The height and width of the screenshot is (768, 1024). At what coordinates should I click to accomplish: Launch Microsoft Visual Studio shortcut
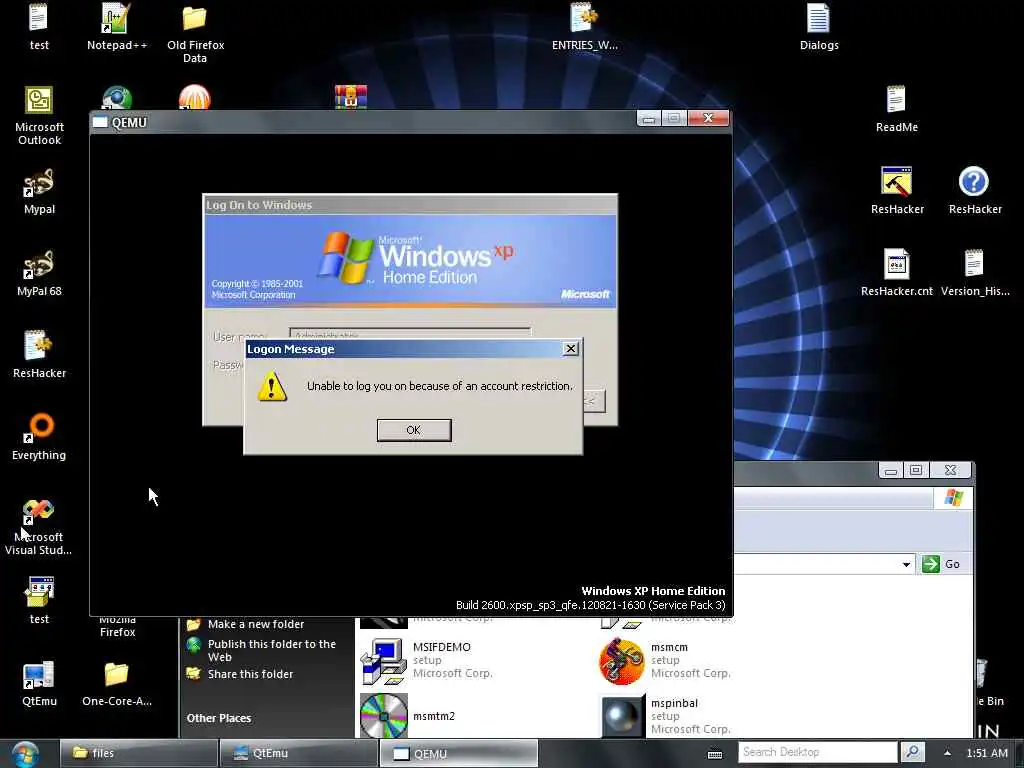tap(38, 526)
